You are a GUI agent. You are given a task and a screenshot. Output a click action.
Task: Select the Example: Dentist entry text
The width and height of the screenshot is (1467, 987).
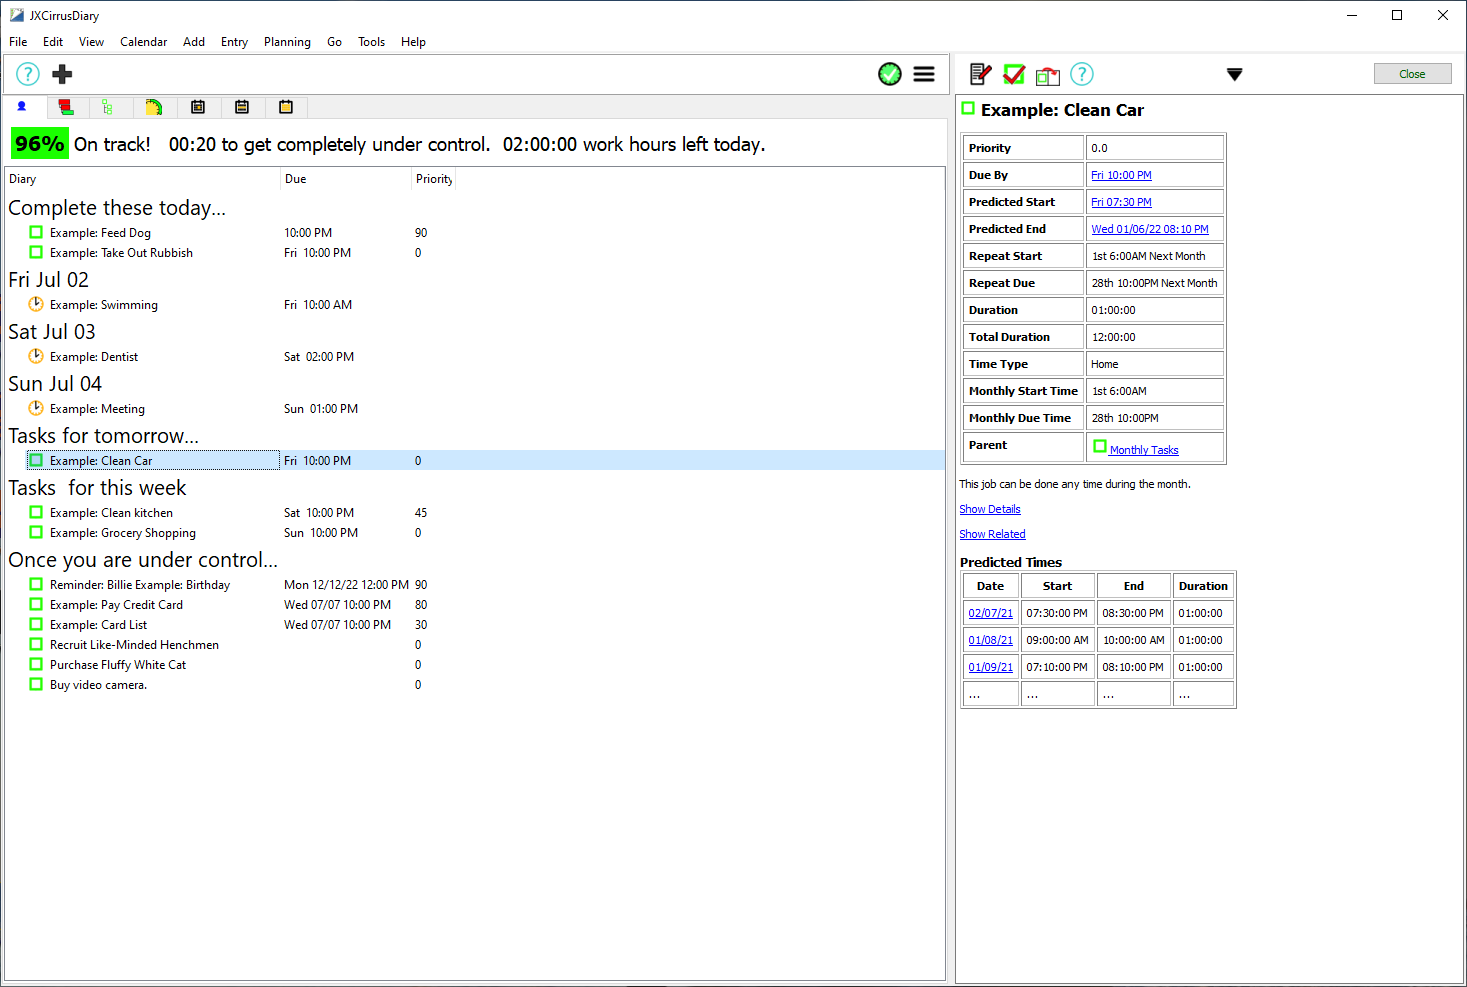click(94, 357)
